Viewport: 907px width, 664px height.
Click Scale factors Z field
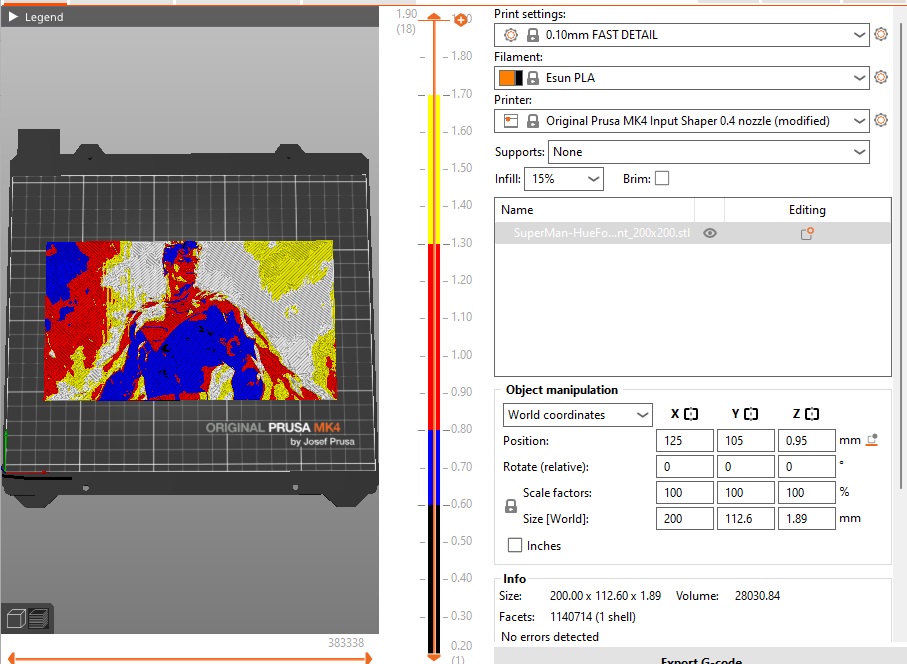point(806,493)
